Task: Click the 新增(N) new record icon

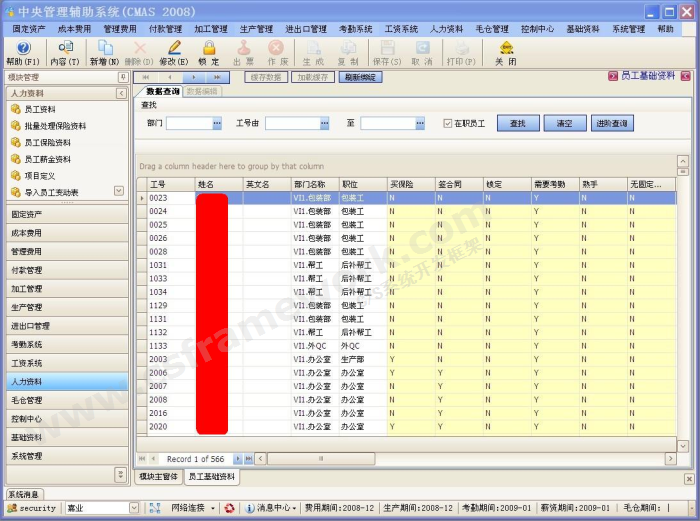Action: click(105, 48)
